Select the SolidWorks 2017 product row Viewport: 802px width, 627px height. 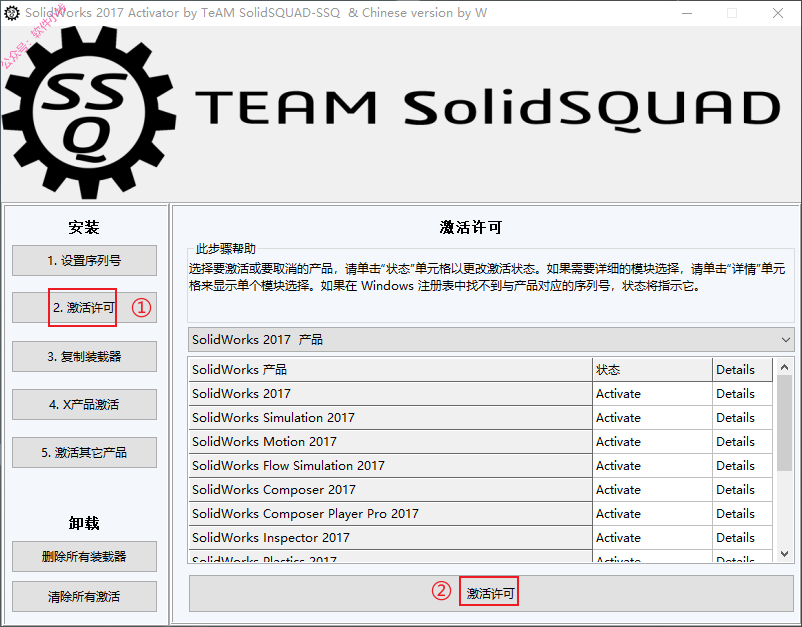(x=390, y=394)
